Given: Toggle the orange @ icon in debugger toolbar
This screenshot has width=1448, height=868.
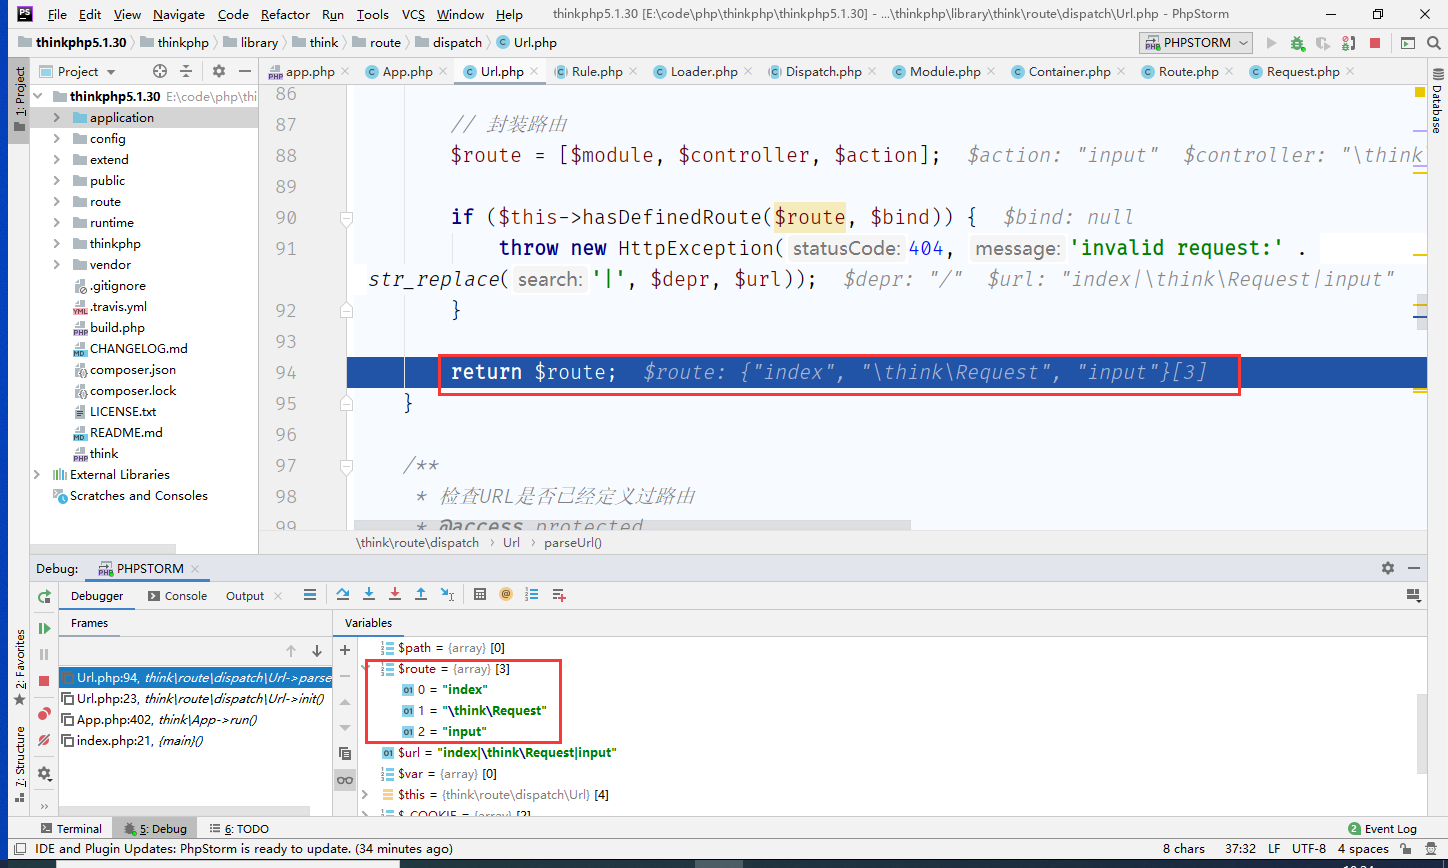Looking at the screenshot, I should (x=506, y=594).
